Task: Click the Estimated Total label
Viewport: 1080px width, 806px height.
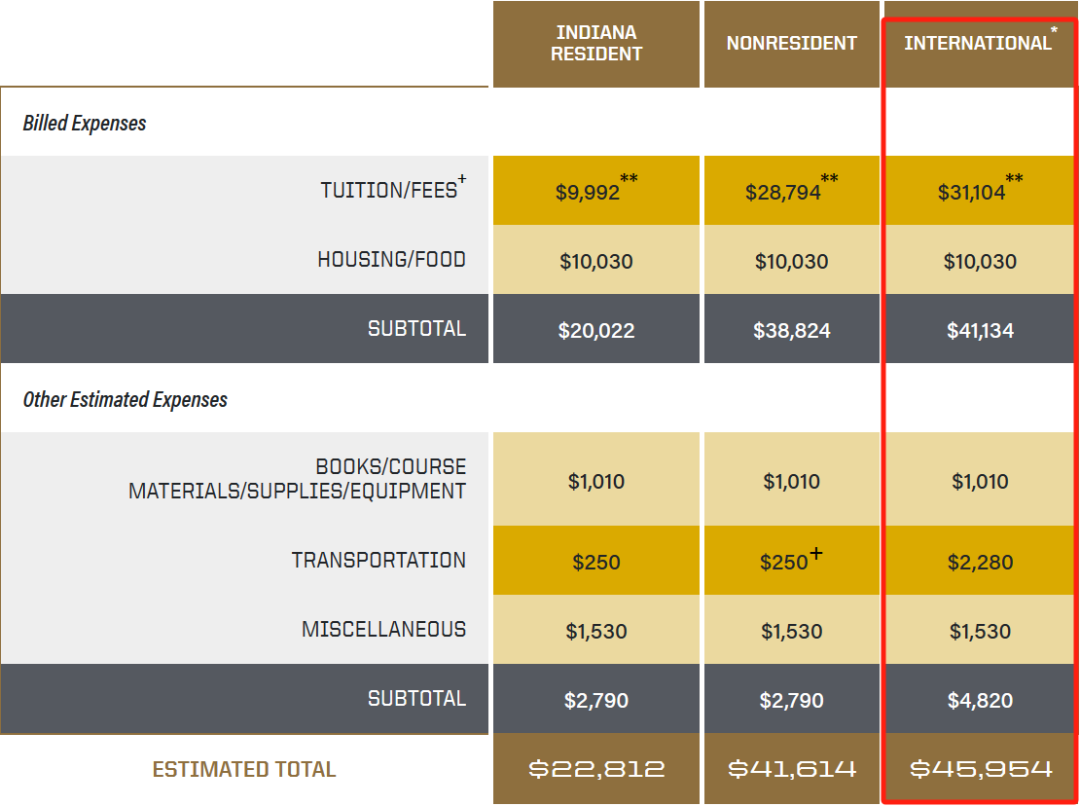Action: pos(244,769)
